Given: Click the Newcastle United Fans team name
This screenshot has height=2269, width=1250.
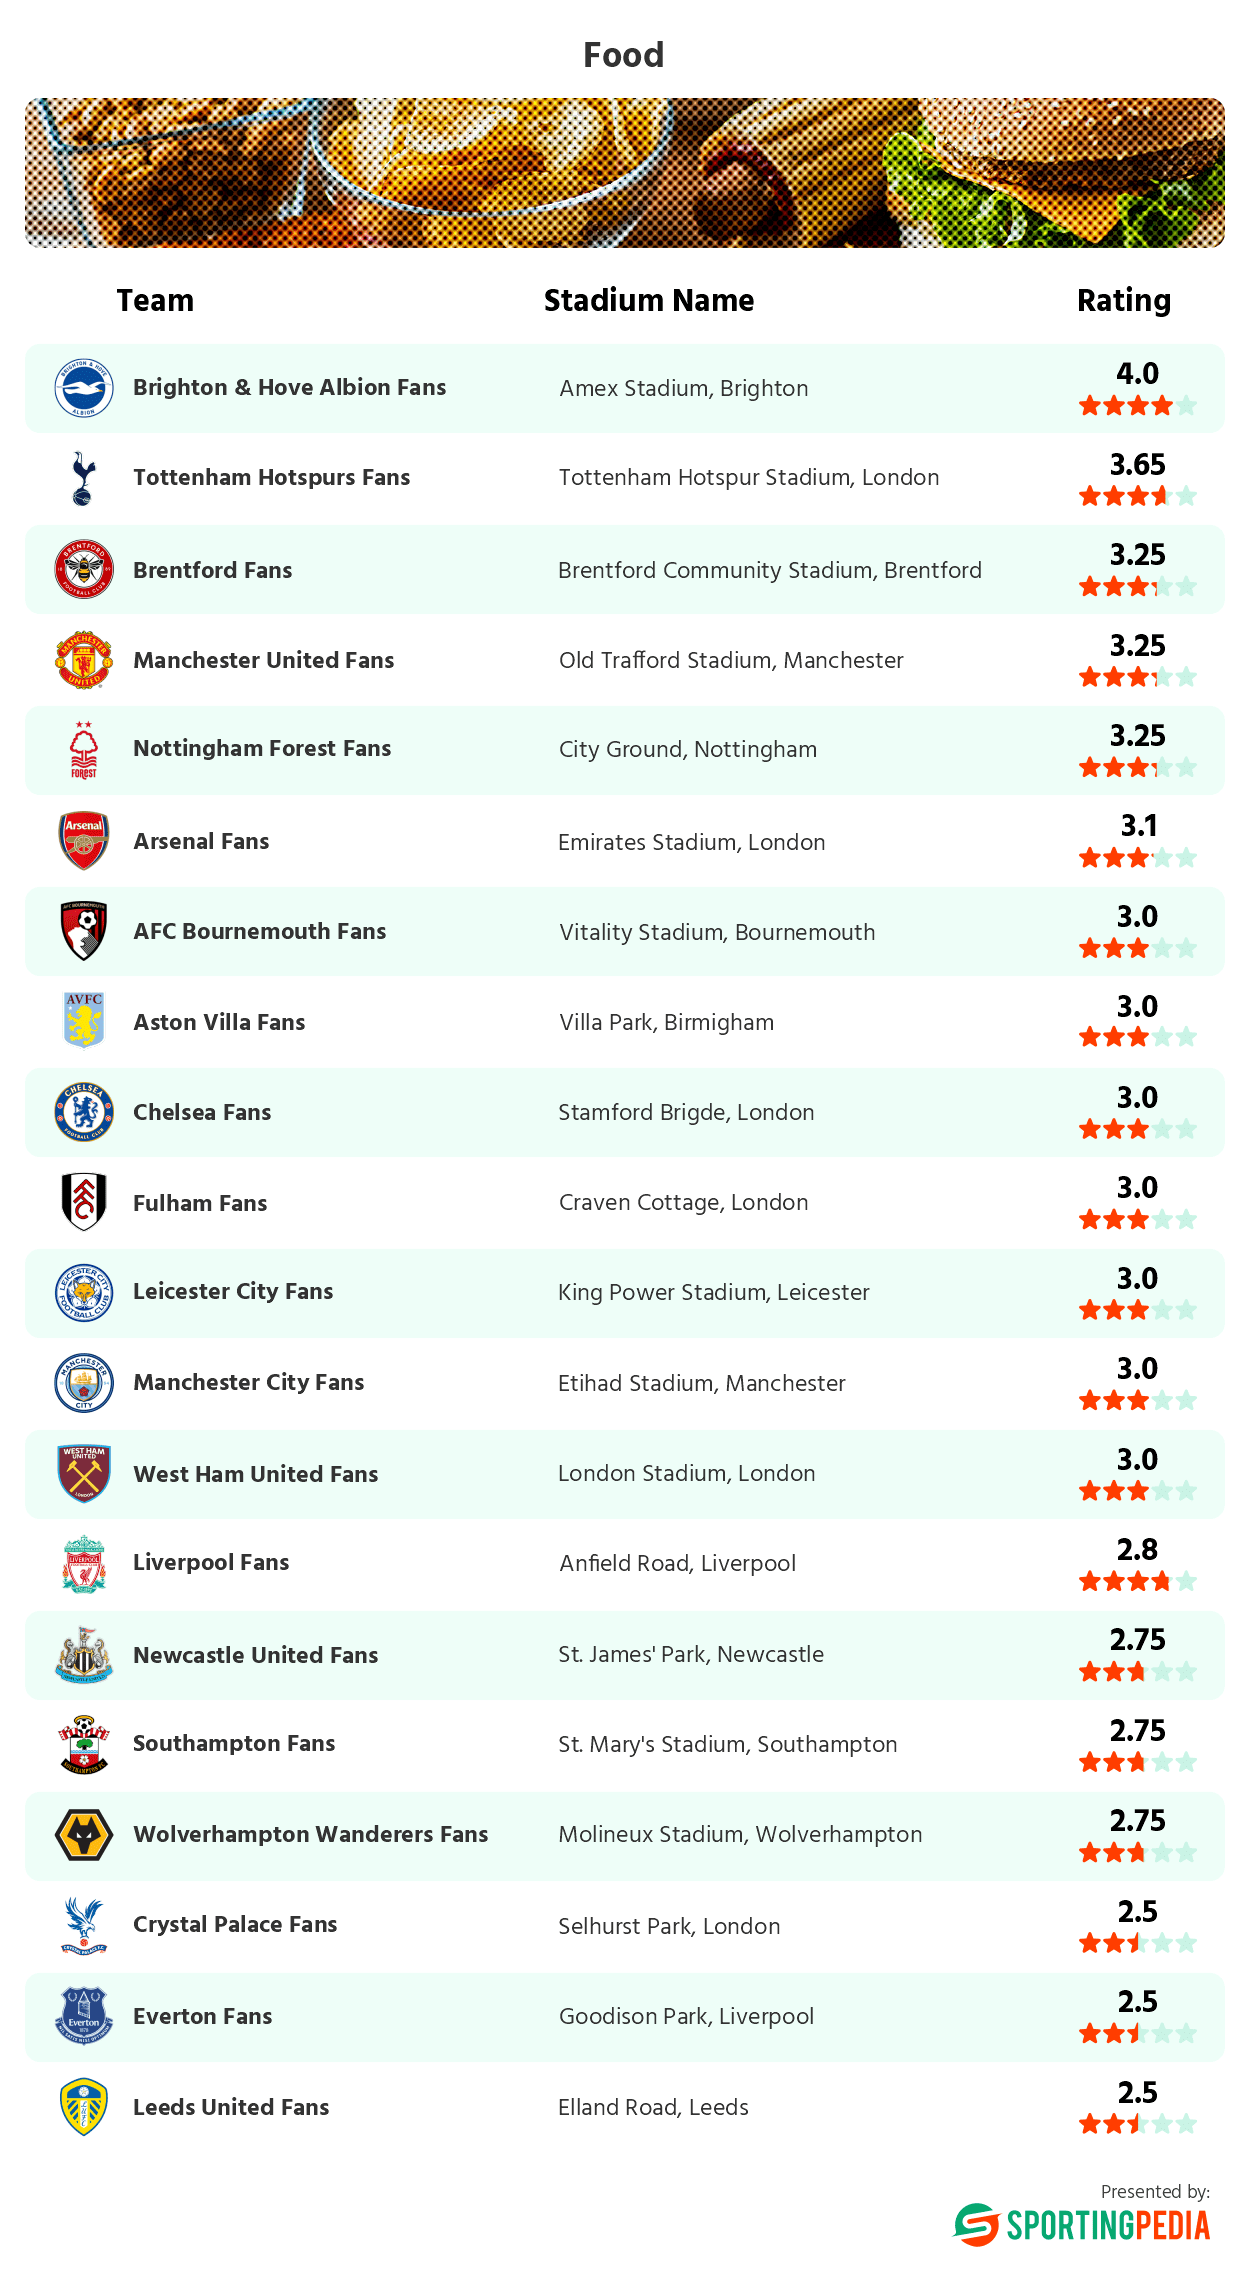Looking at the screenshot, I should click(256, 1655).
